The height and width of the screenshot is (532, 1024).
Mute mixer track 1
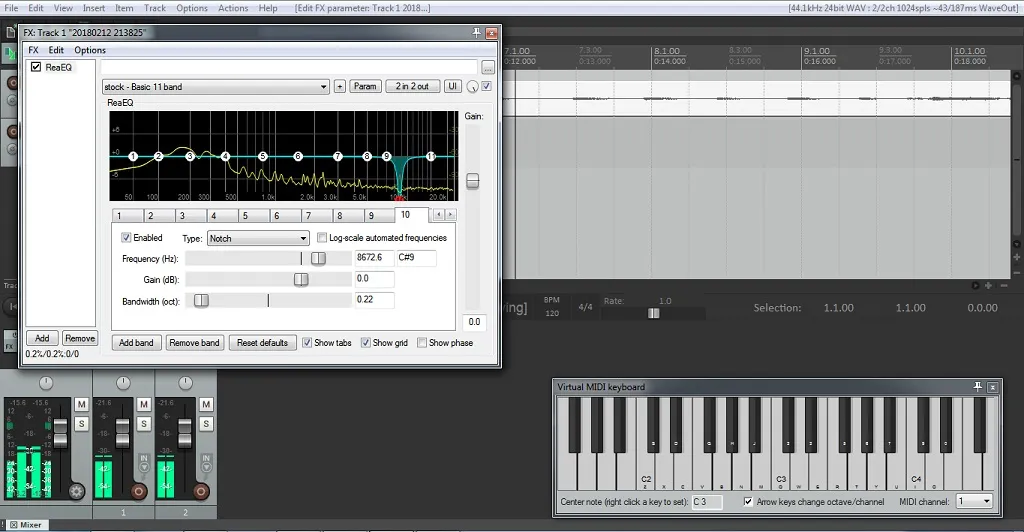(144, 405)
